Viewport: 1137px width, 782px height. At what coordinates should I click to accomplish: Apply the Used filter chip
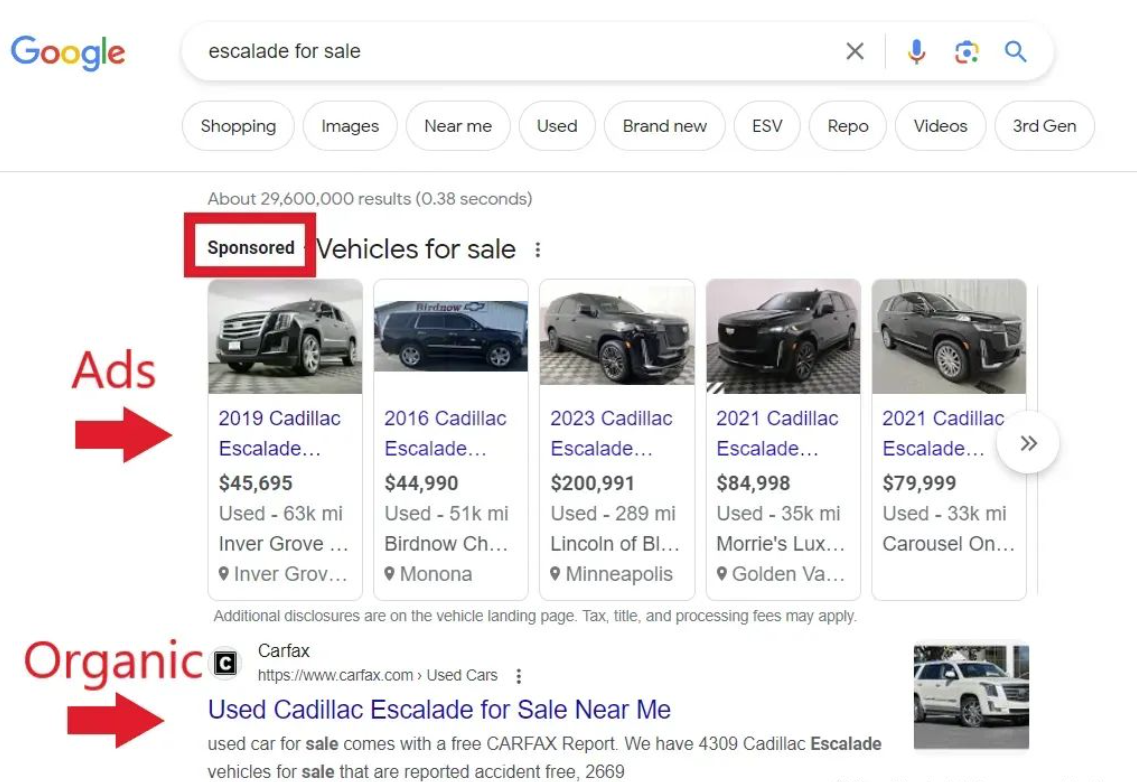pos(557,126)
